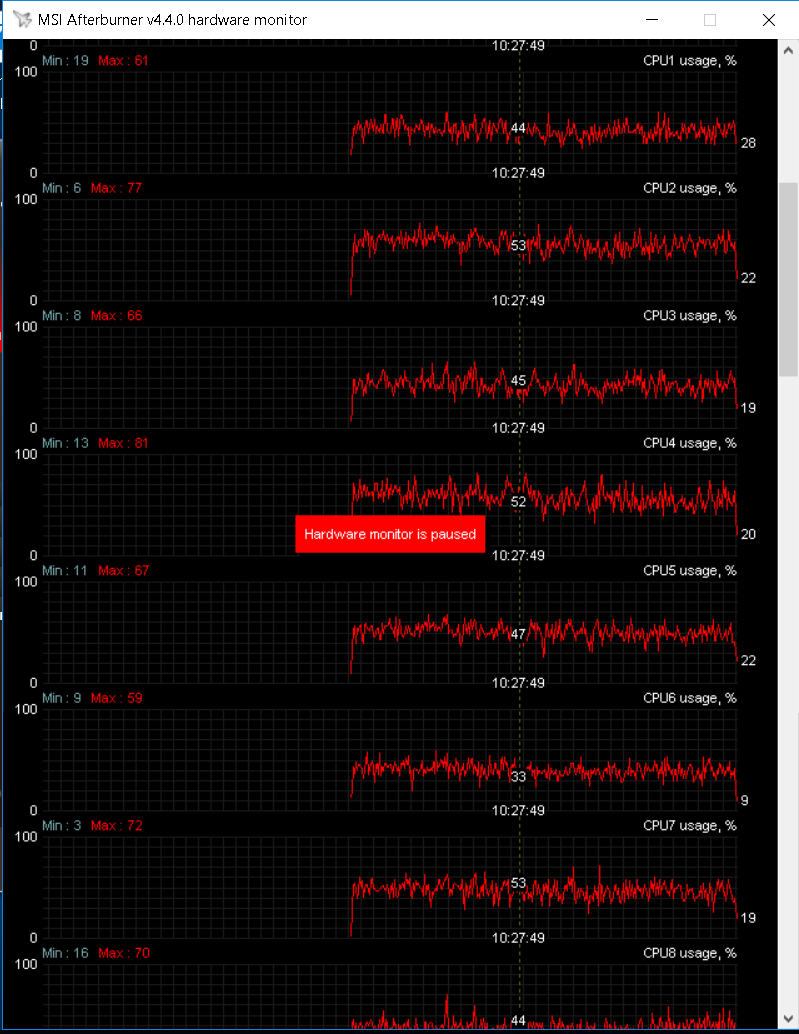
Task: Click the Max : 77 value
Action: tap(116, 188)
